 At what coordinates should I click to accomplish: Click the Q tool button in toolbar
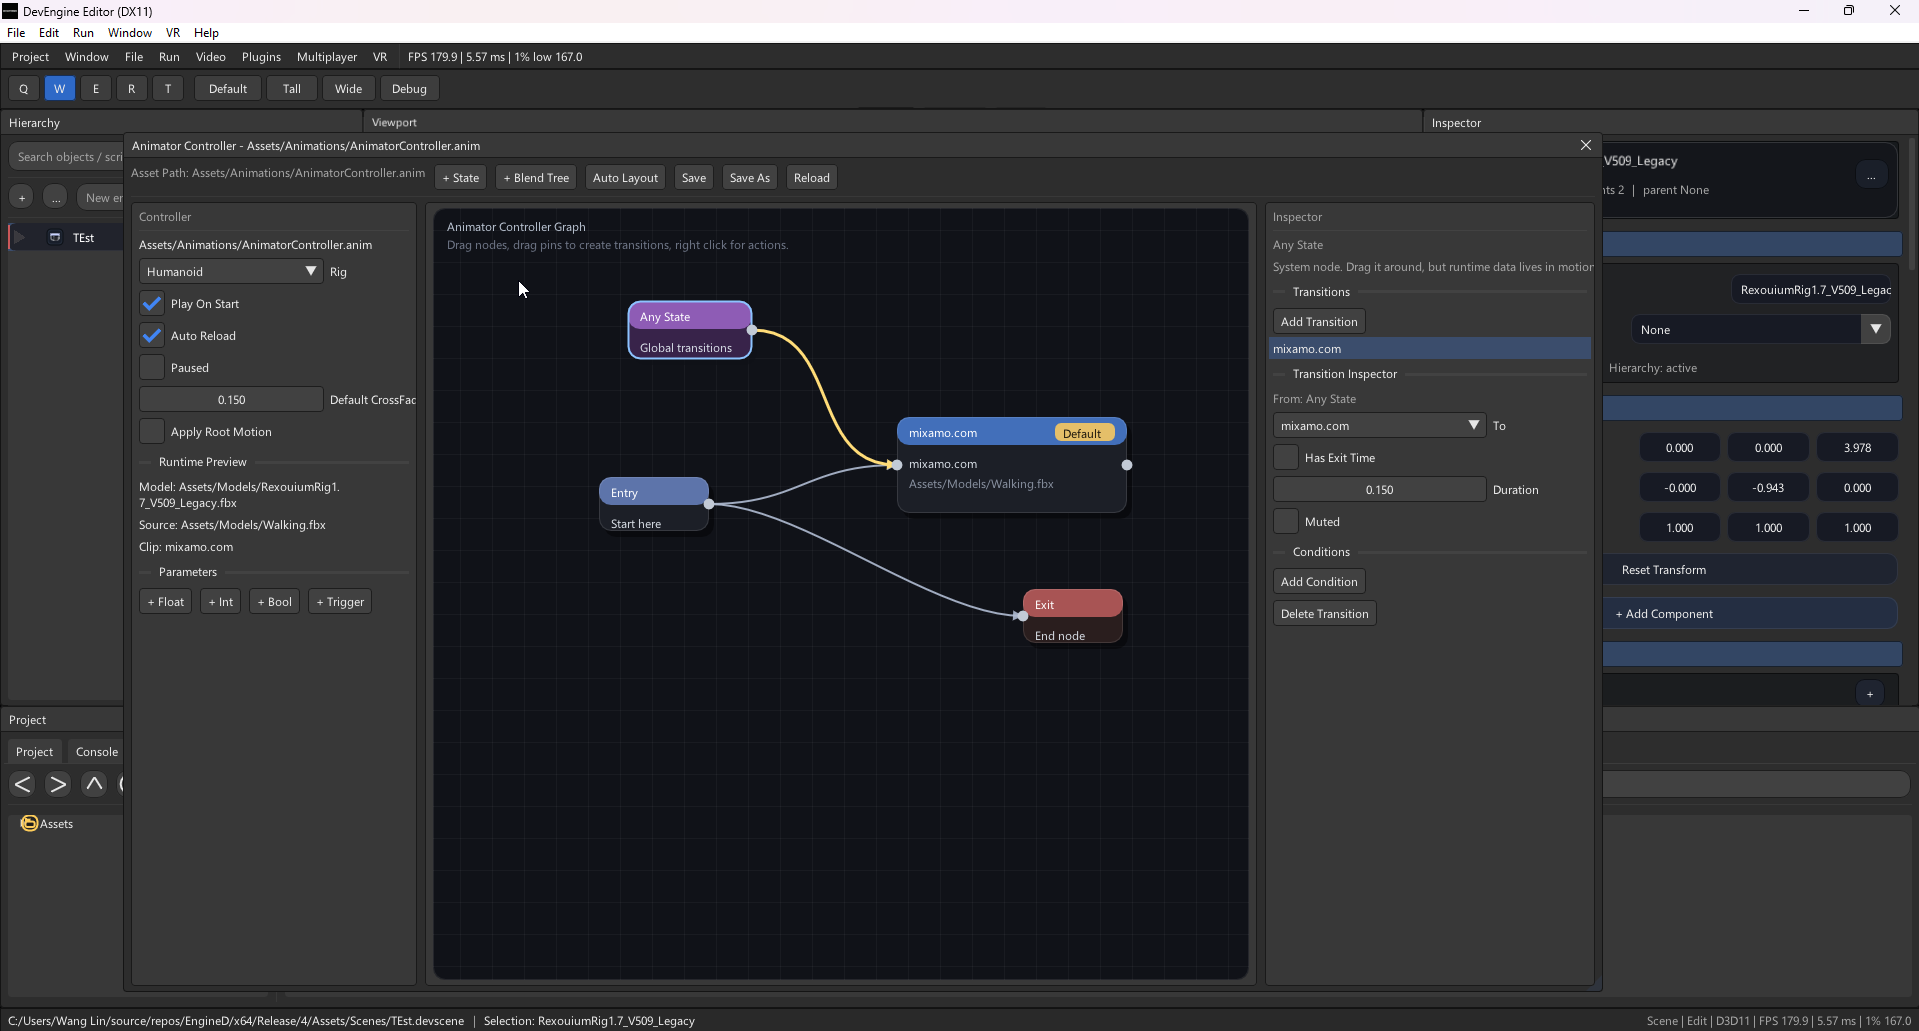point(24,89)
